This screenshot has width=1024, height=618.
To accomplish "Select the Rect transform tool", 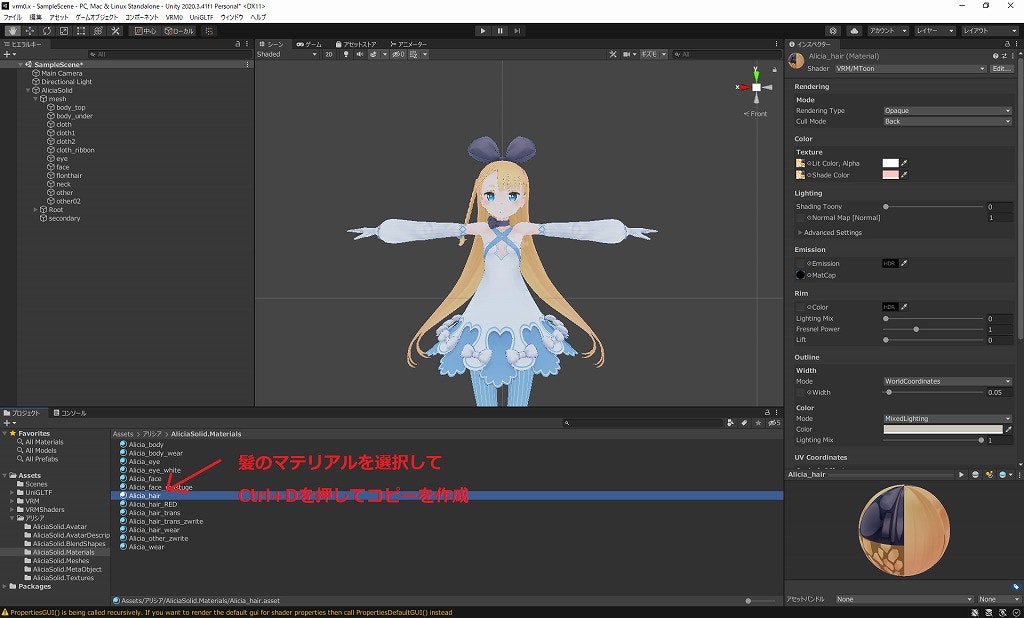I will click(x=80, y=31).
